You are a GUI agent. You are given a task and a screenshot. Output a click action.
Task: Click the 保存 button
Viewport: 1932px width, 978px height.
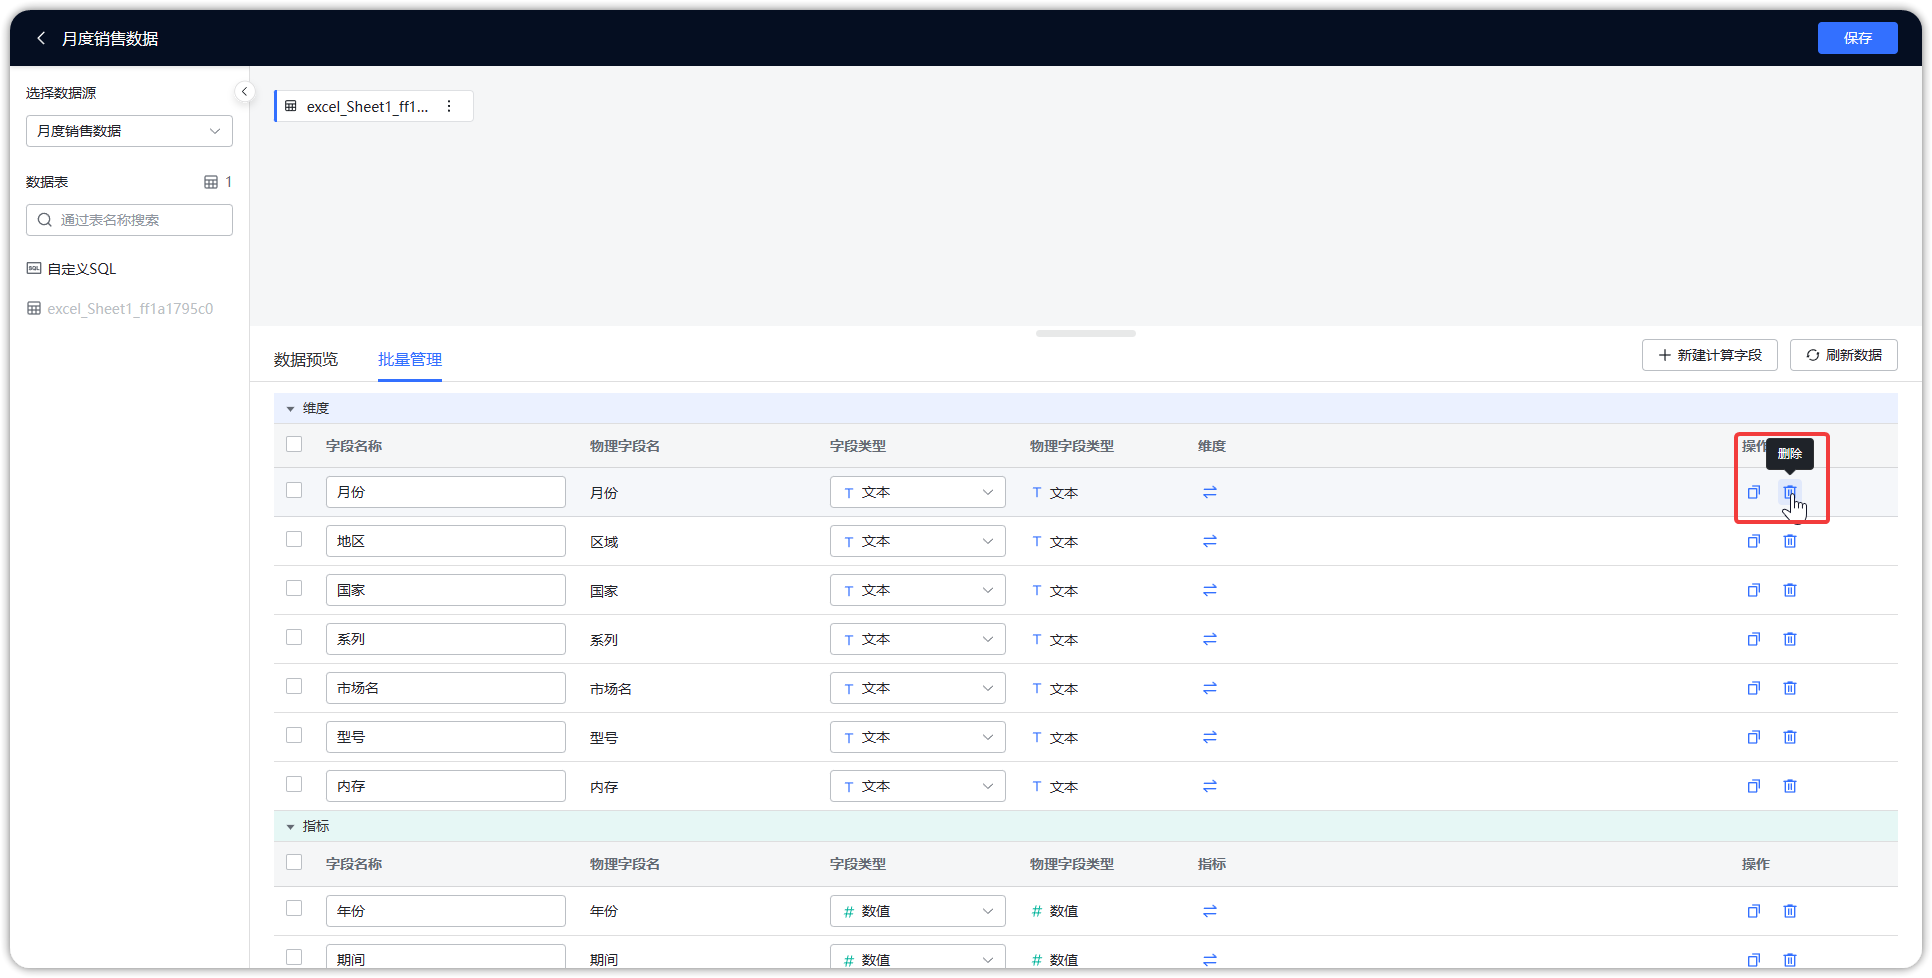1857,38
